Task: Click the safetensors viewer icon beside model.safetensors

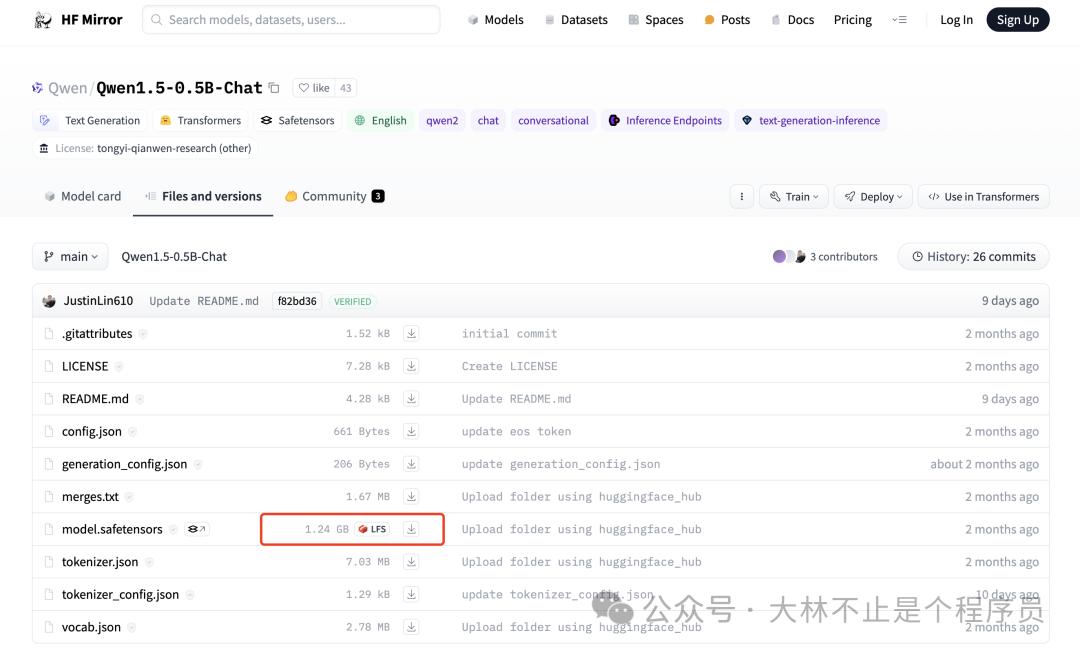Action: pos(196,529)
